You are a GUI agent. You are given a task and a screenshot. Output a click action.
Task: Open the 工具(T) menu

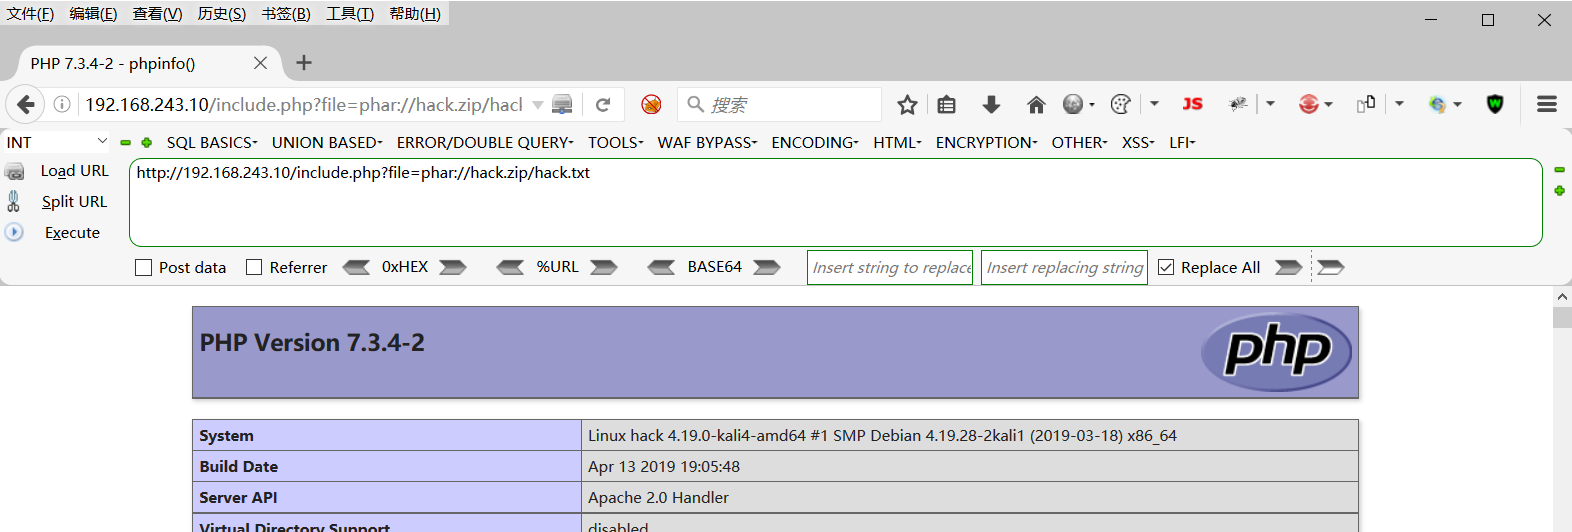click(x=350, y=13)
